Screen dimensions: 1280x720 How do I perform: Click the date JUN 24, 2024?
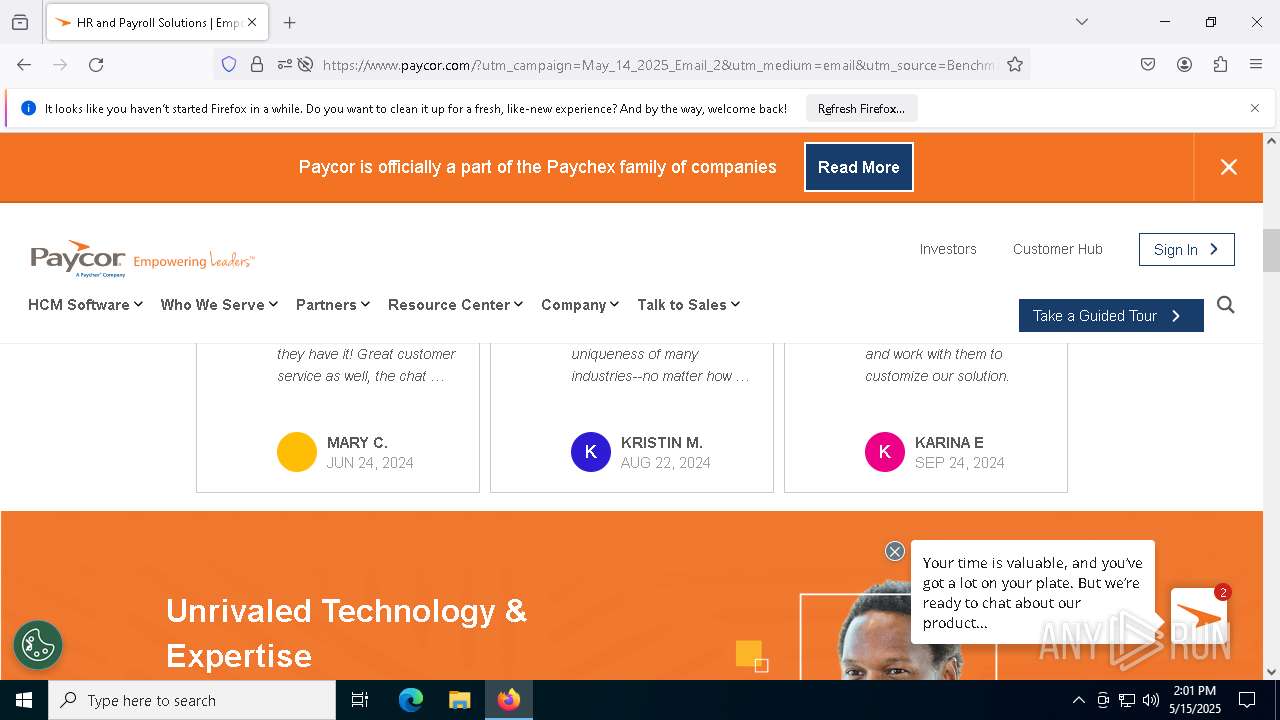tap(369, 463)
